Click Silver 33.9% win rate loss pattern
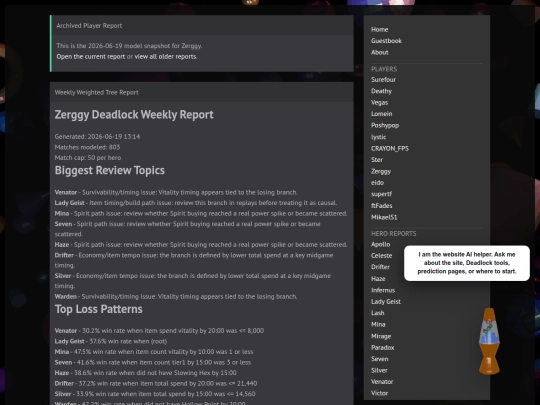This screenshot has width=540, height=405. 155,394
